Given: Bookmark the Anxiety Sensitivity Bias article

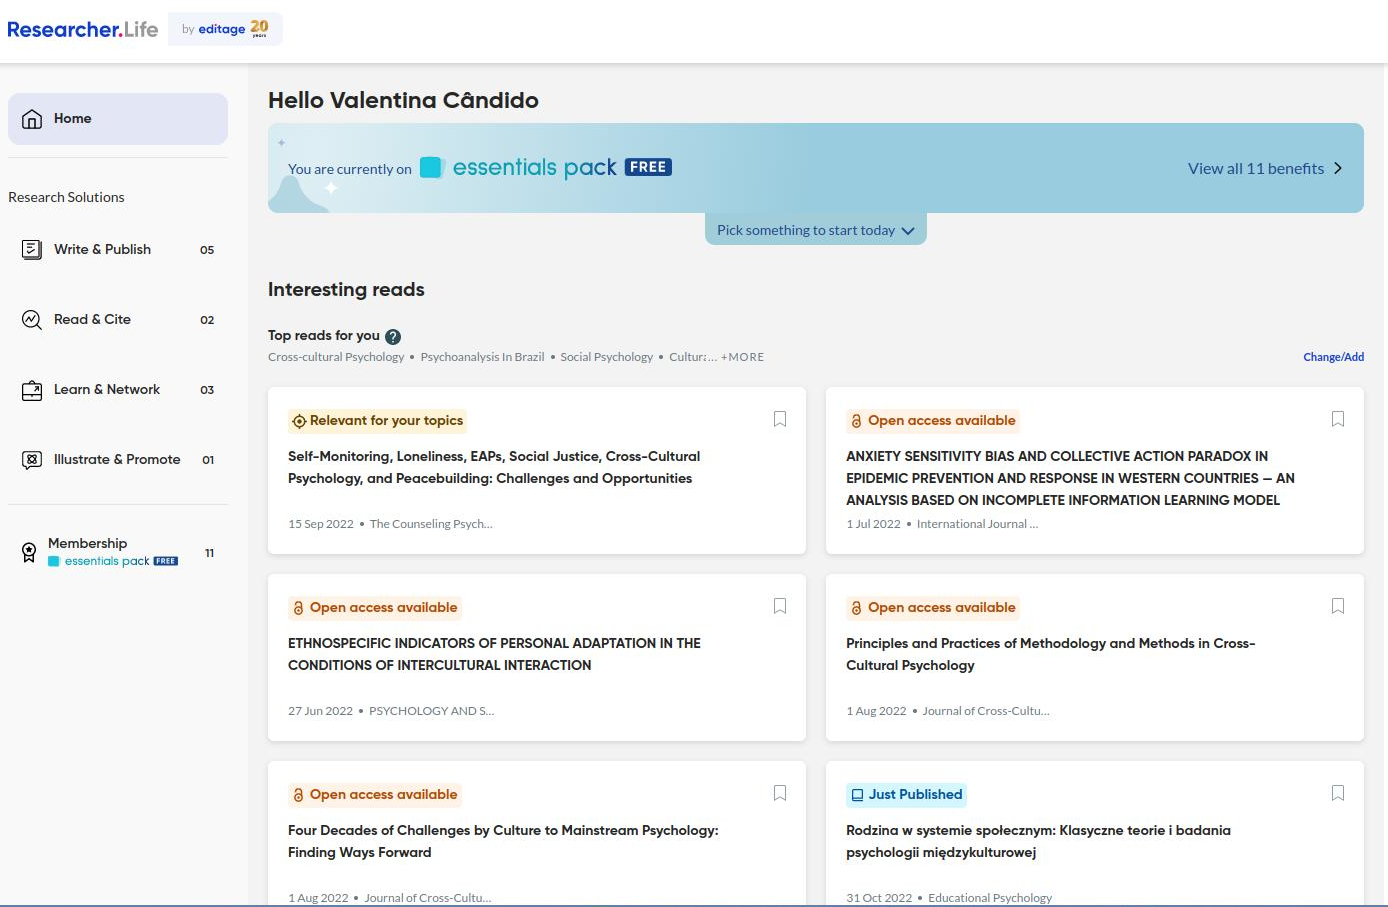Looking at the screenshot, I should click(x=1338, y=419).
